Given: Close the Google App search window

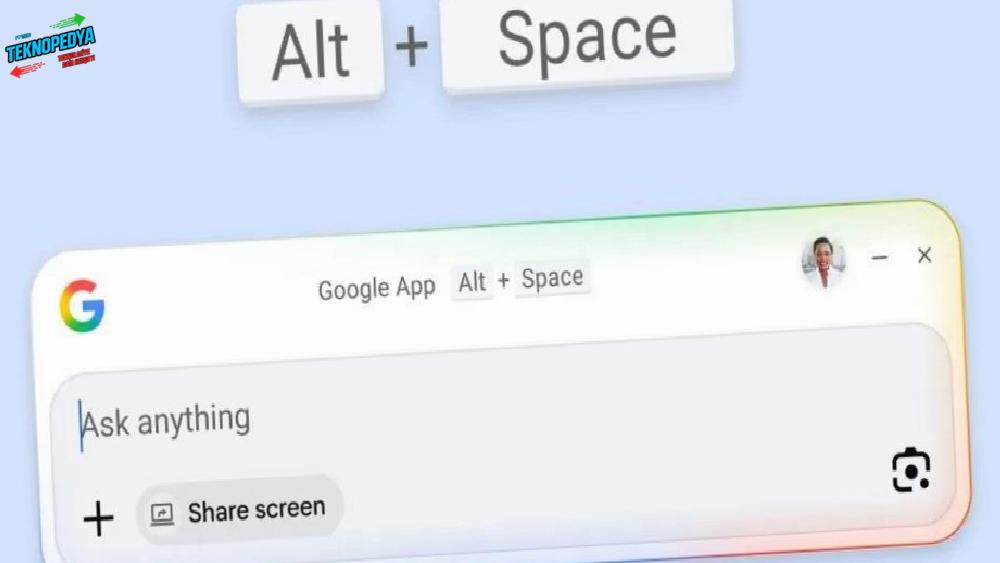Looking at the screenshot, I should (924, 255).
